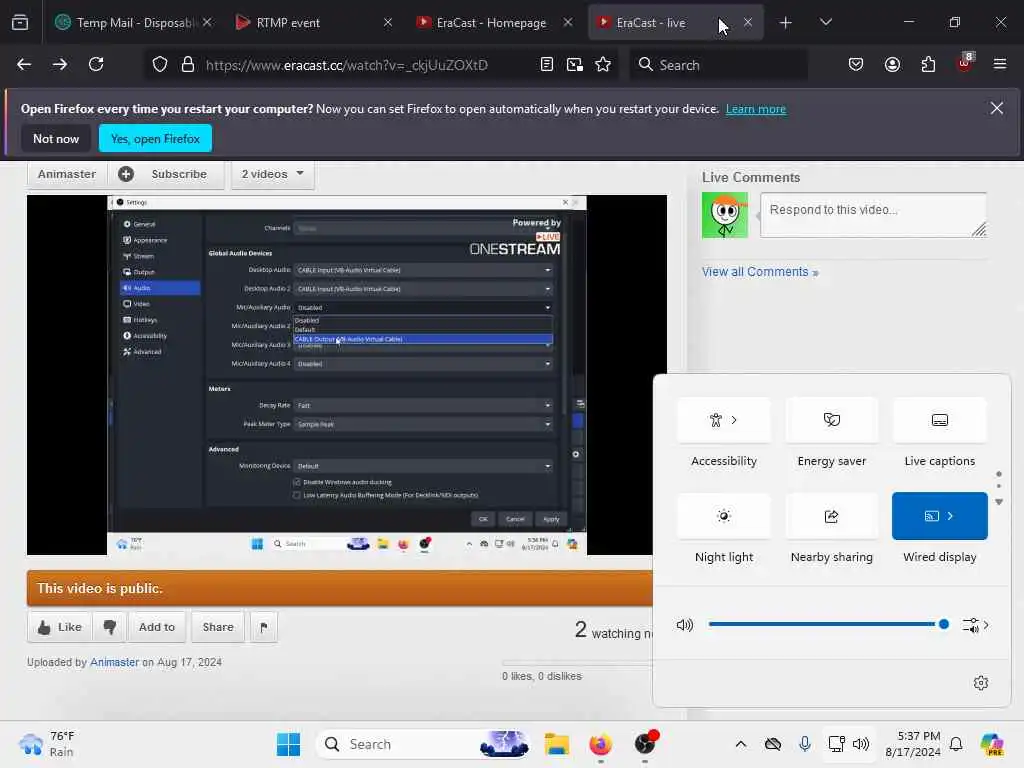Click the taskbar microphone icon
This screenshot has width=1024, height=768.
click(x=805, y=744)
